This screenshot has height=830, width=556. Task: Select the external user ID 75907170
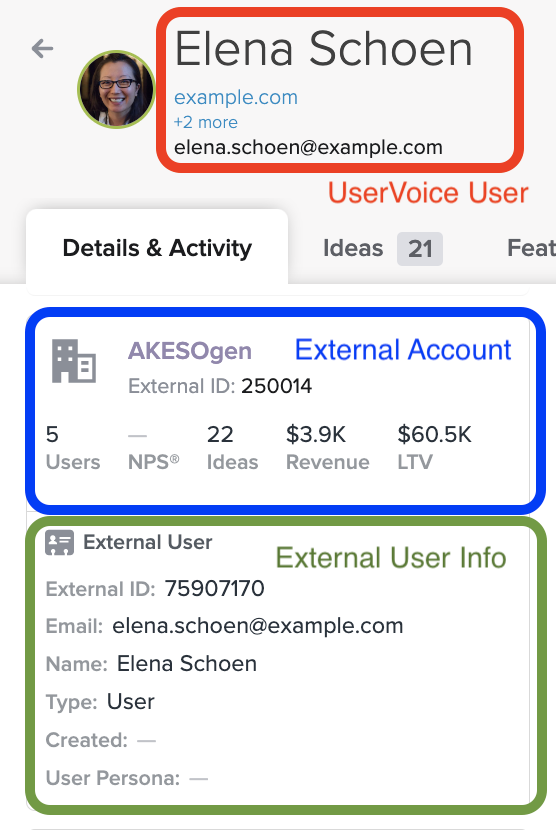pos(214,589)
